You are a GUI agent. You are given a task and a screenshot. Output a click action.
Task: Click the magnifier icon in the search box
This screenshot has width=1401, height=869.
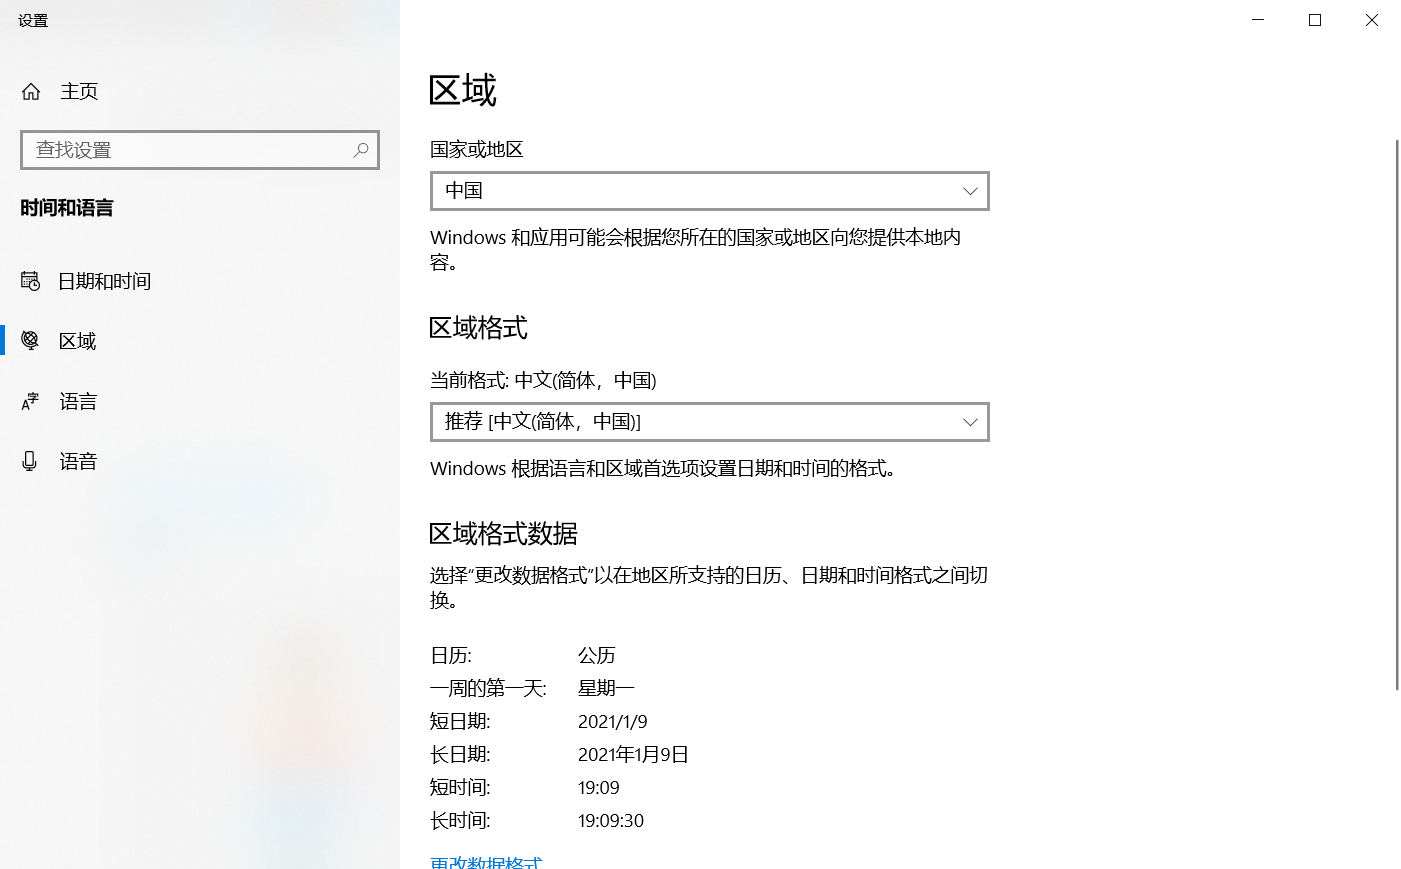pos(361,150)
